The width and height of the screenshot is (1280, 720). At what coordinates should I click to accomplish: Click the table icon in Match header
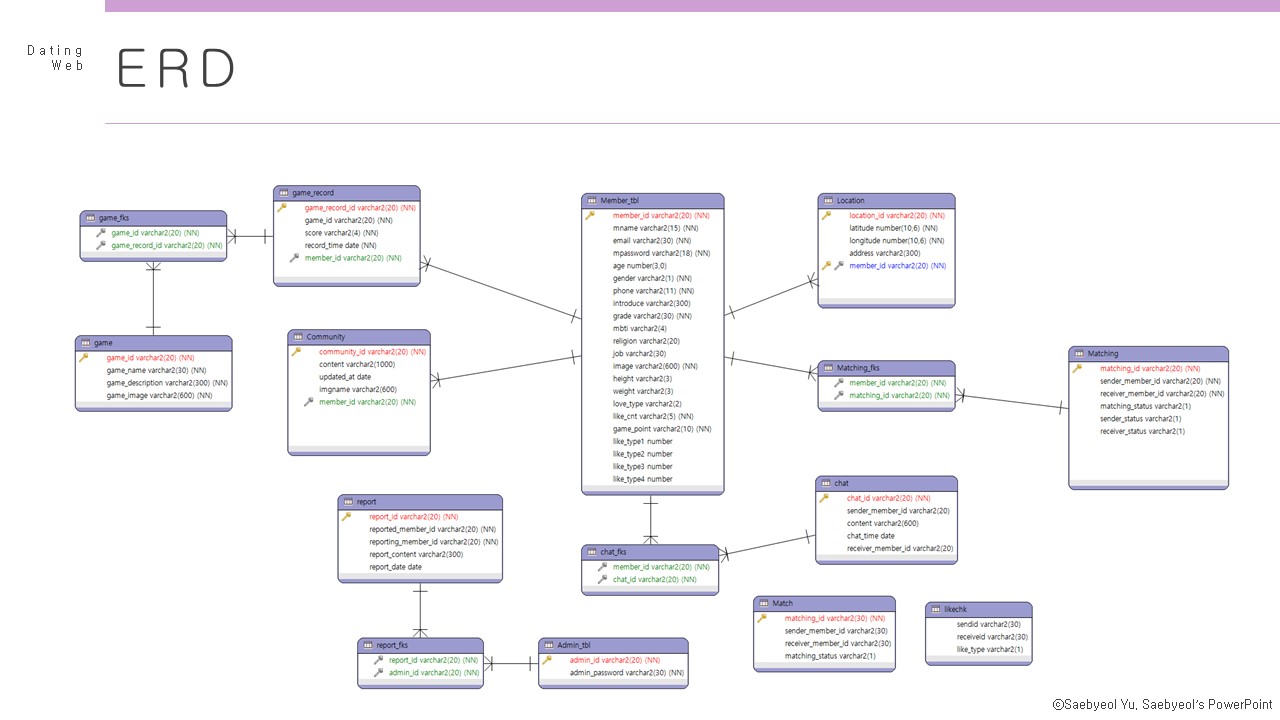coord(764,604)
